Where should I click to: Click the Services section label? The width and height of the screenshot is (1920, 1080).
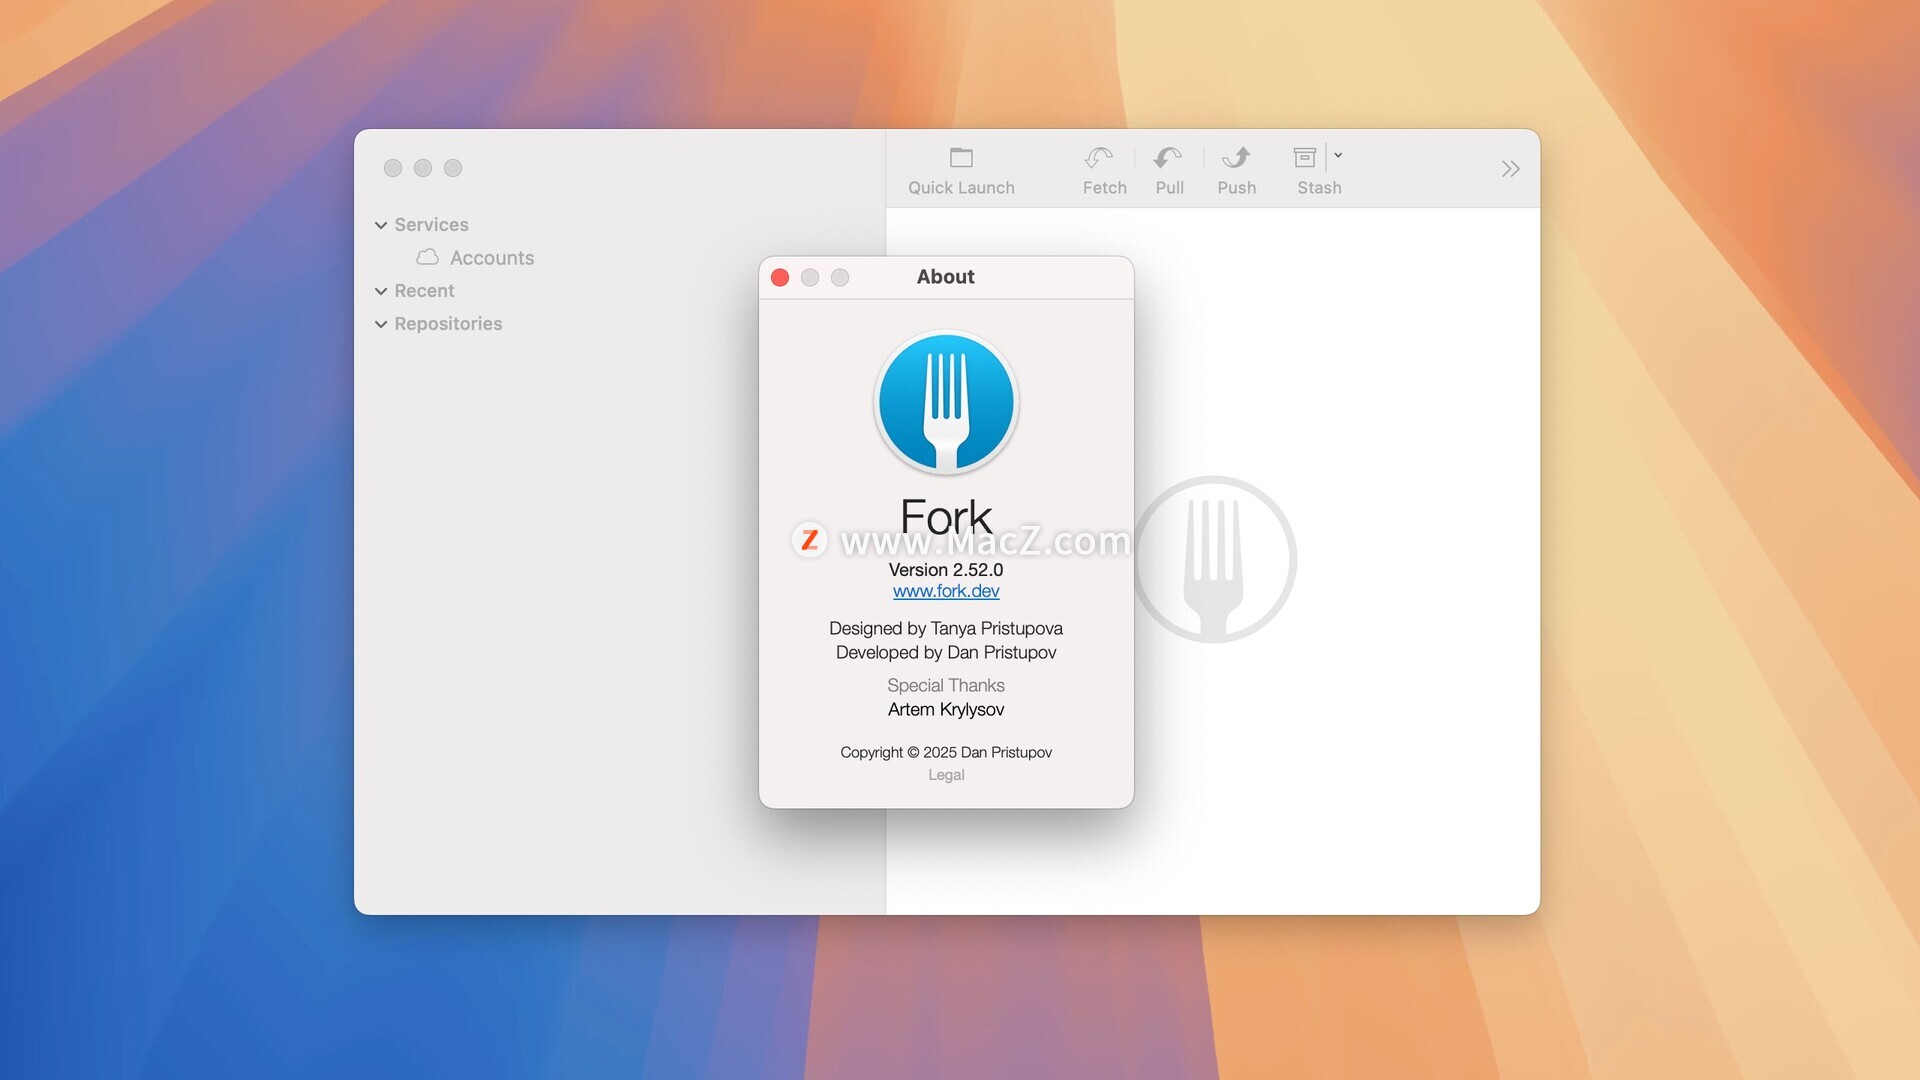click(x=431, y=225)
